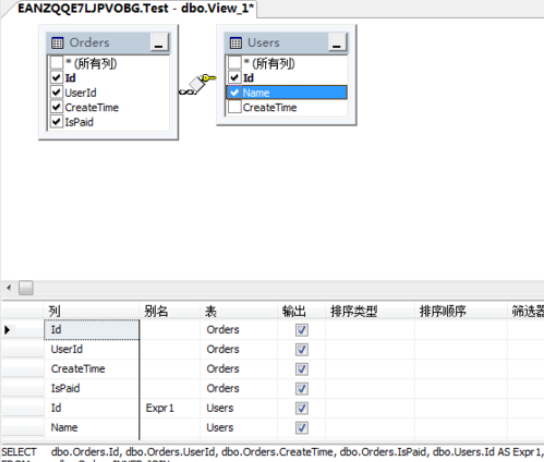Toggle output checkbox for IsPaid row

pos(302,389)
